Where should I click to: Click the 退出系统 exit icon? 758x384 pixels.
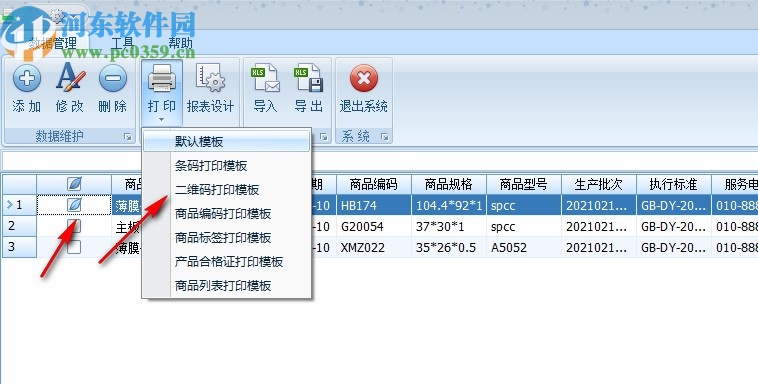(364, 78)
